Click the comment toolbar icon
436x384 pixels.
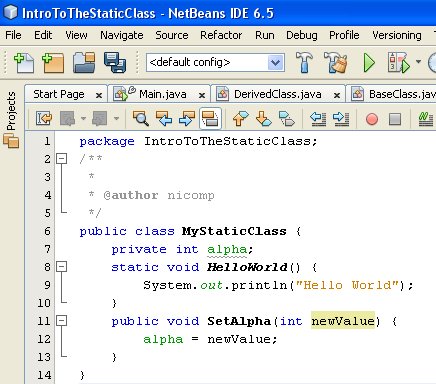425,119
